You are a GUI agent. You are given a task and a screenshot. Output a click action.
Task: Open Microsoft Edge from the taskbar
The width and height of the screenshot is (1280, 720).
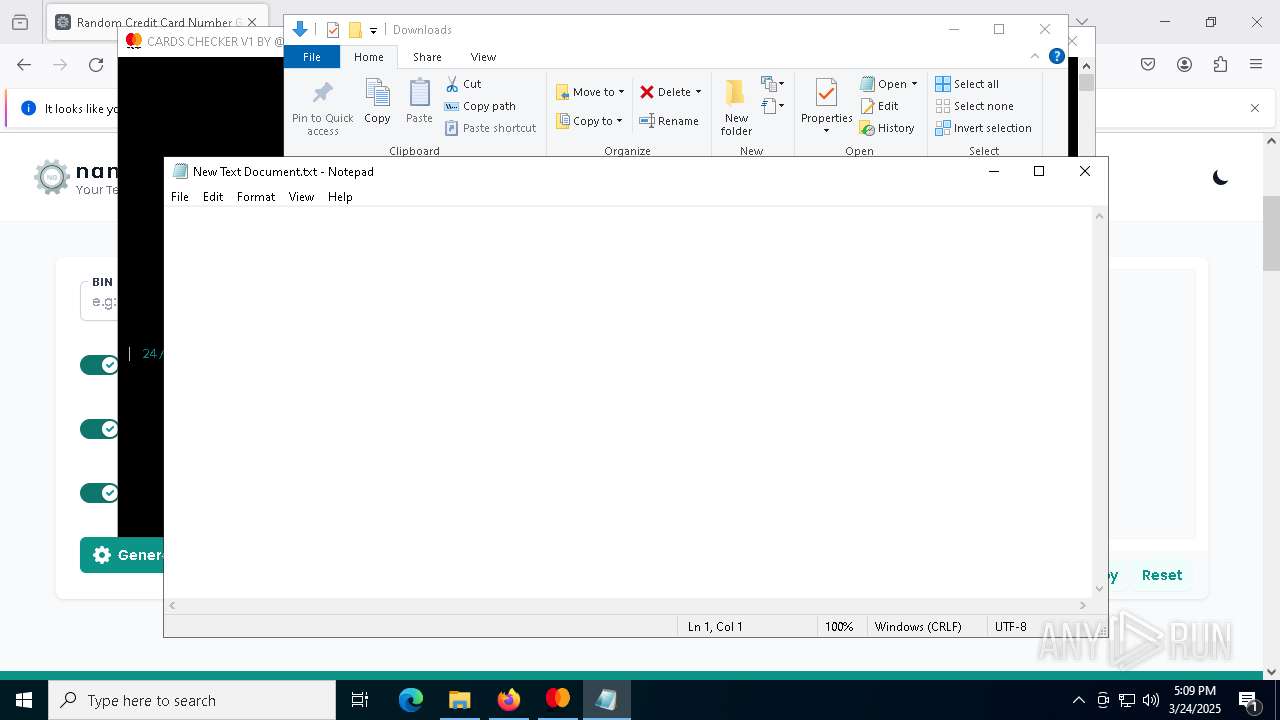click(x=411, y=700)
